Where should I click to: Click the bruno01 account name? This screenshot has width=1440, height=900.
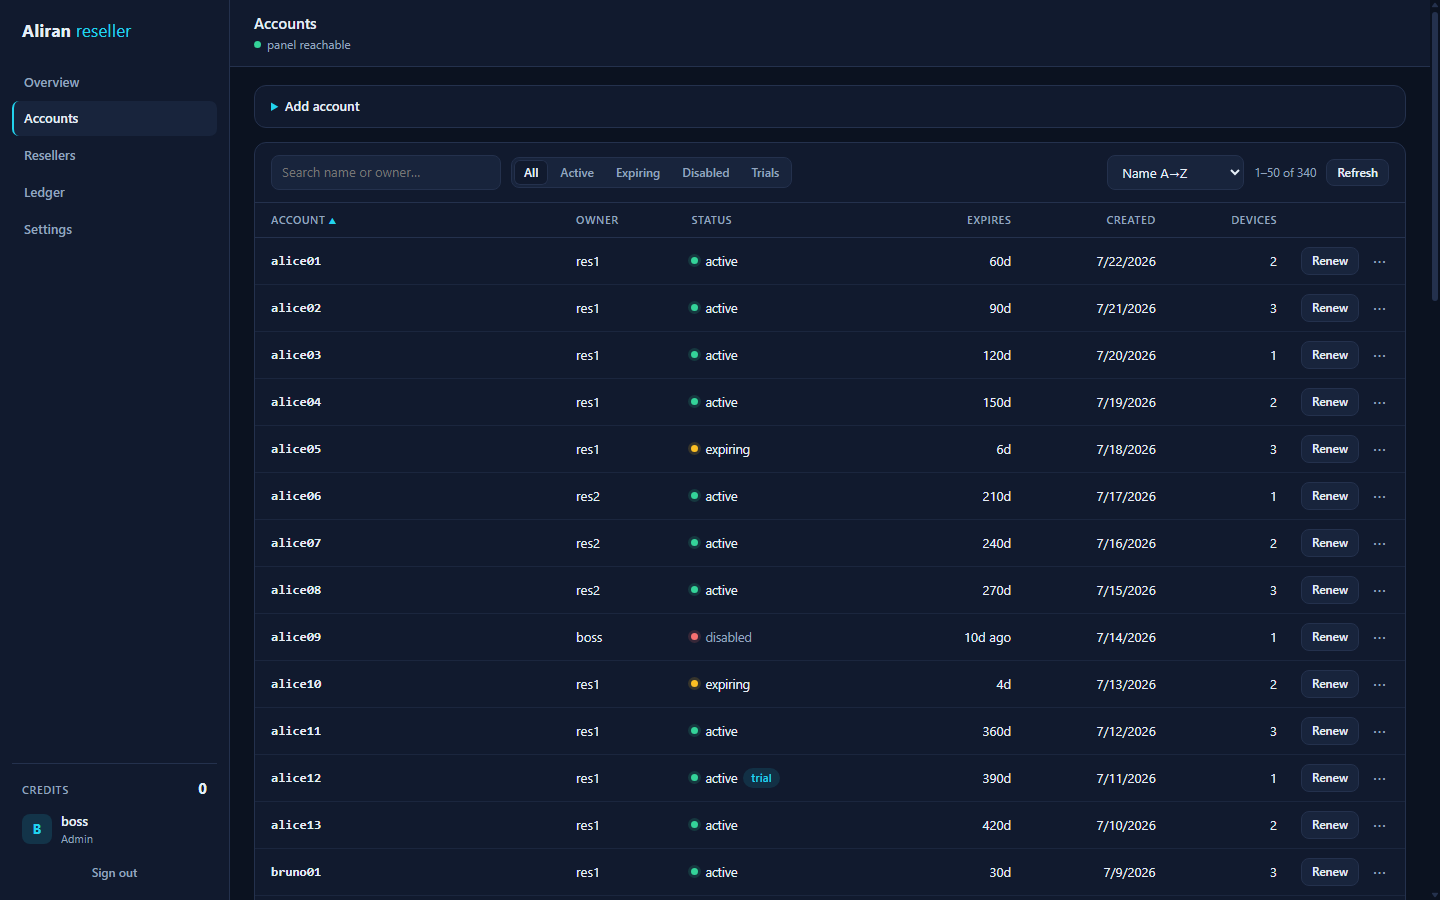(x=296, y=872)
